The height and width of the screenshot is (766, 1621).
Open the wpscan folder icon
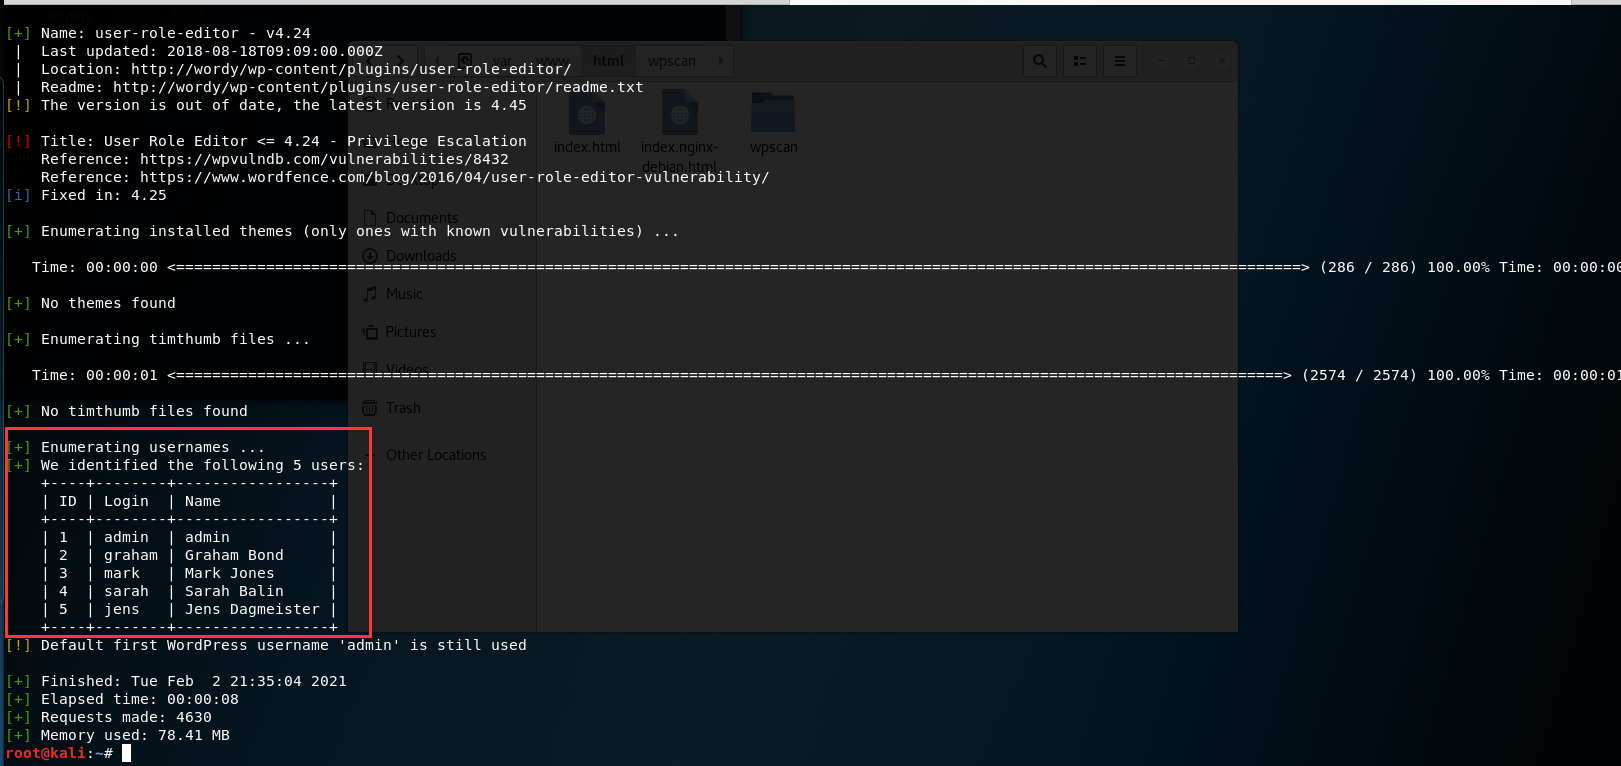coord(773,113)
